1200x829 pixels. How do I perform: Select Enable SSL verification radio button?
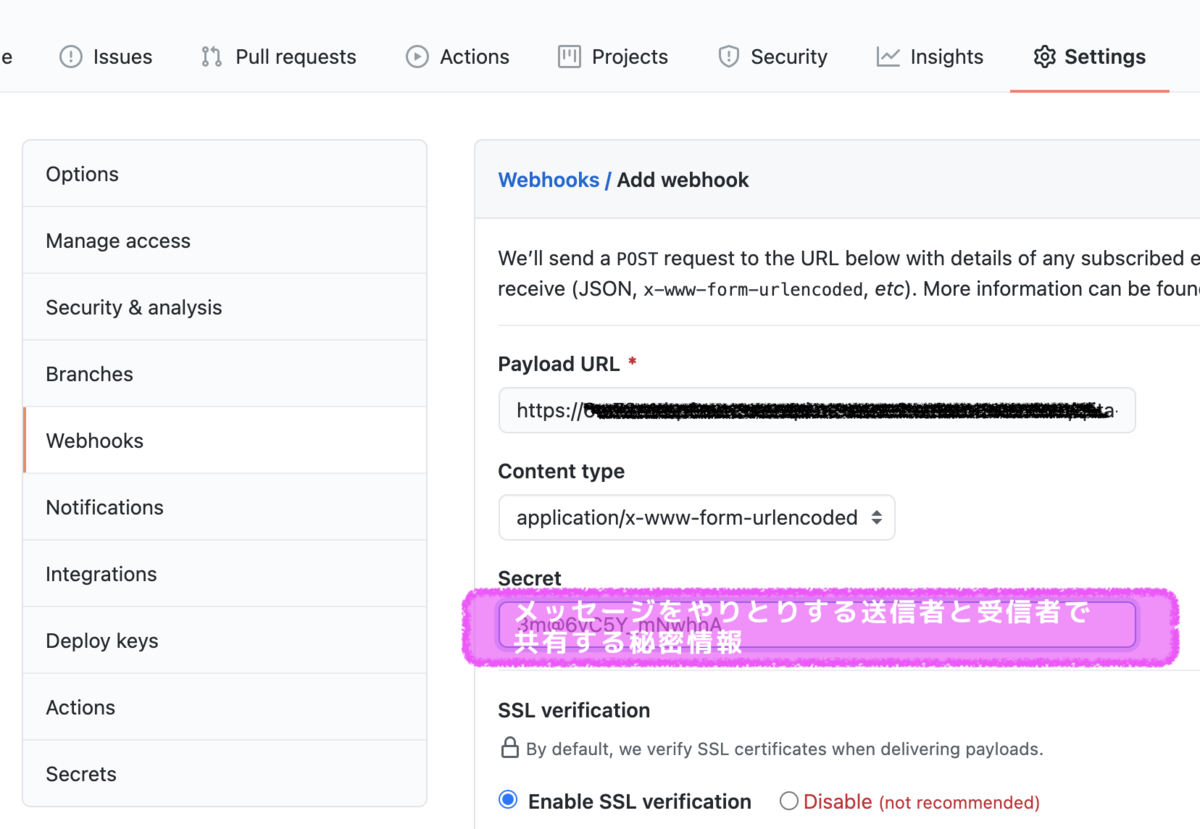click(508, 800)
